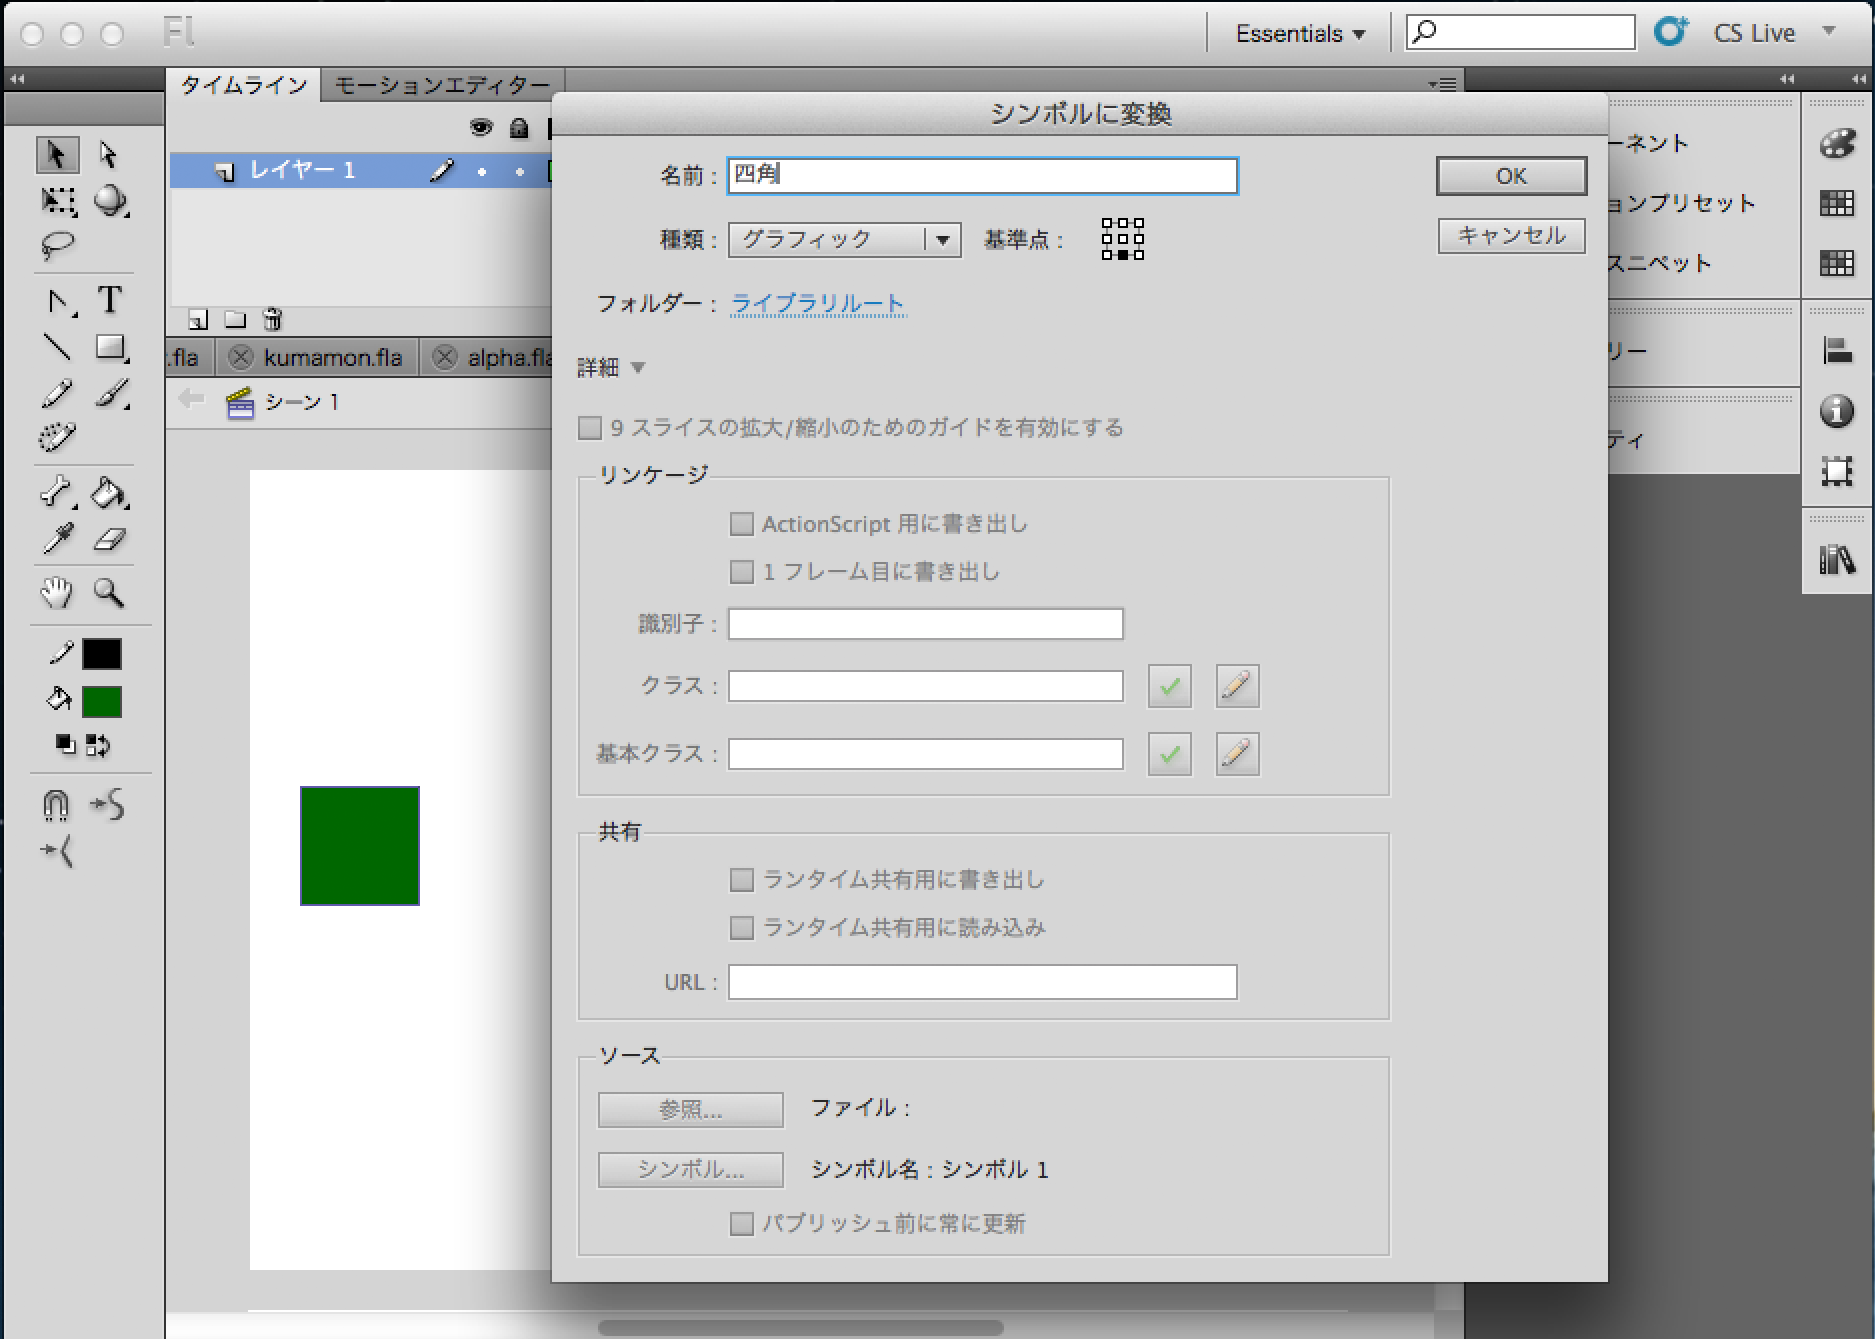Screen dimensions: 1875x1339
Task: Select the Pencil tool
Action: tap(57, 393)
